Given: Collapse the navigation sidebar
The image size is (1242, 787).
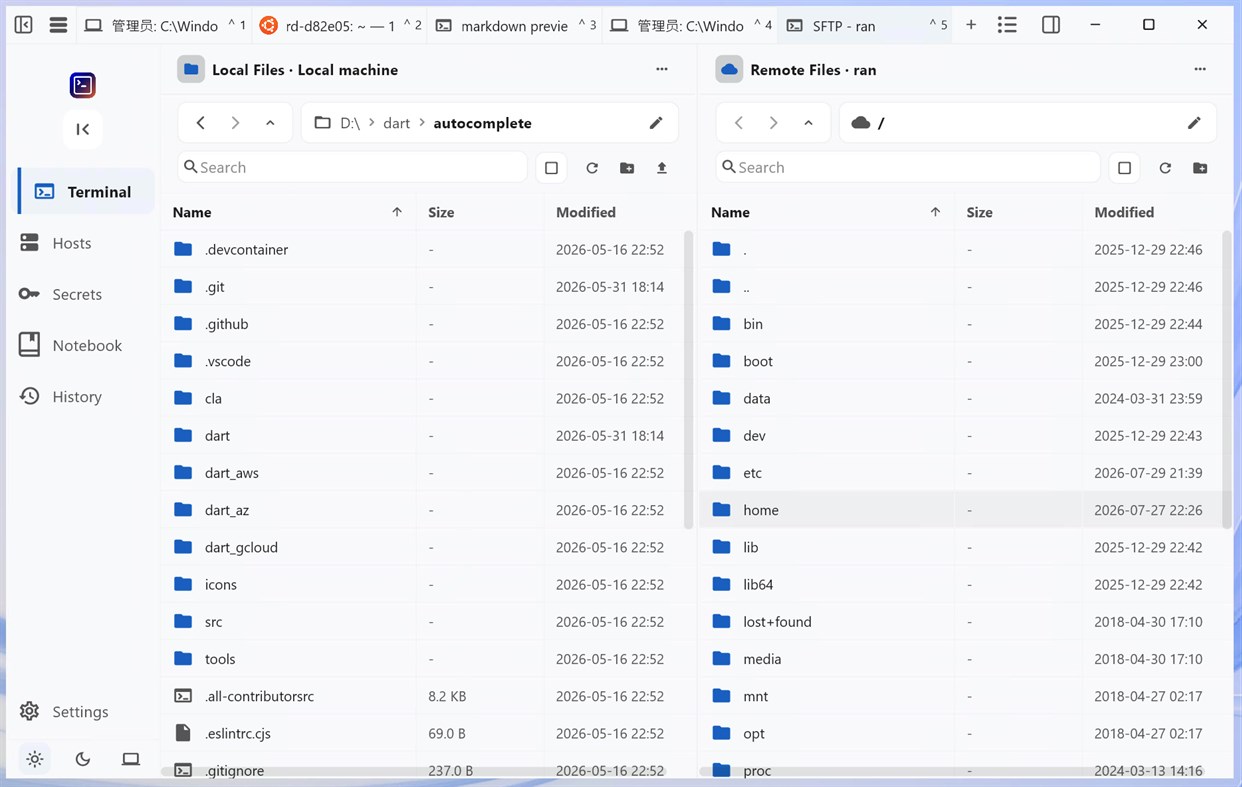Looking at the screenshot, I should [x=83, y=129].
